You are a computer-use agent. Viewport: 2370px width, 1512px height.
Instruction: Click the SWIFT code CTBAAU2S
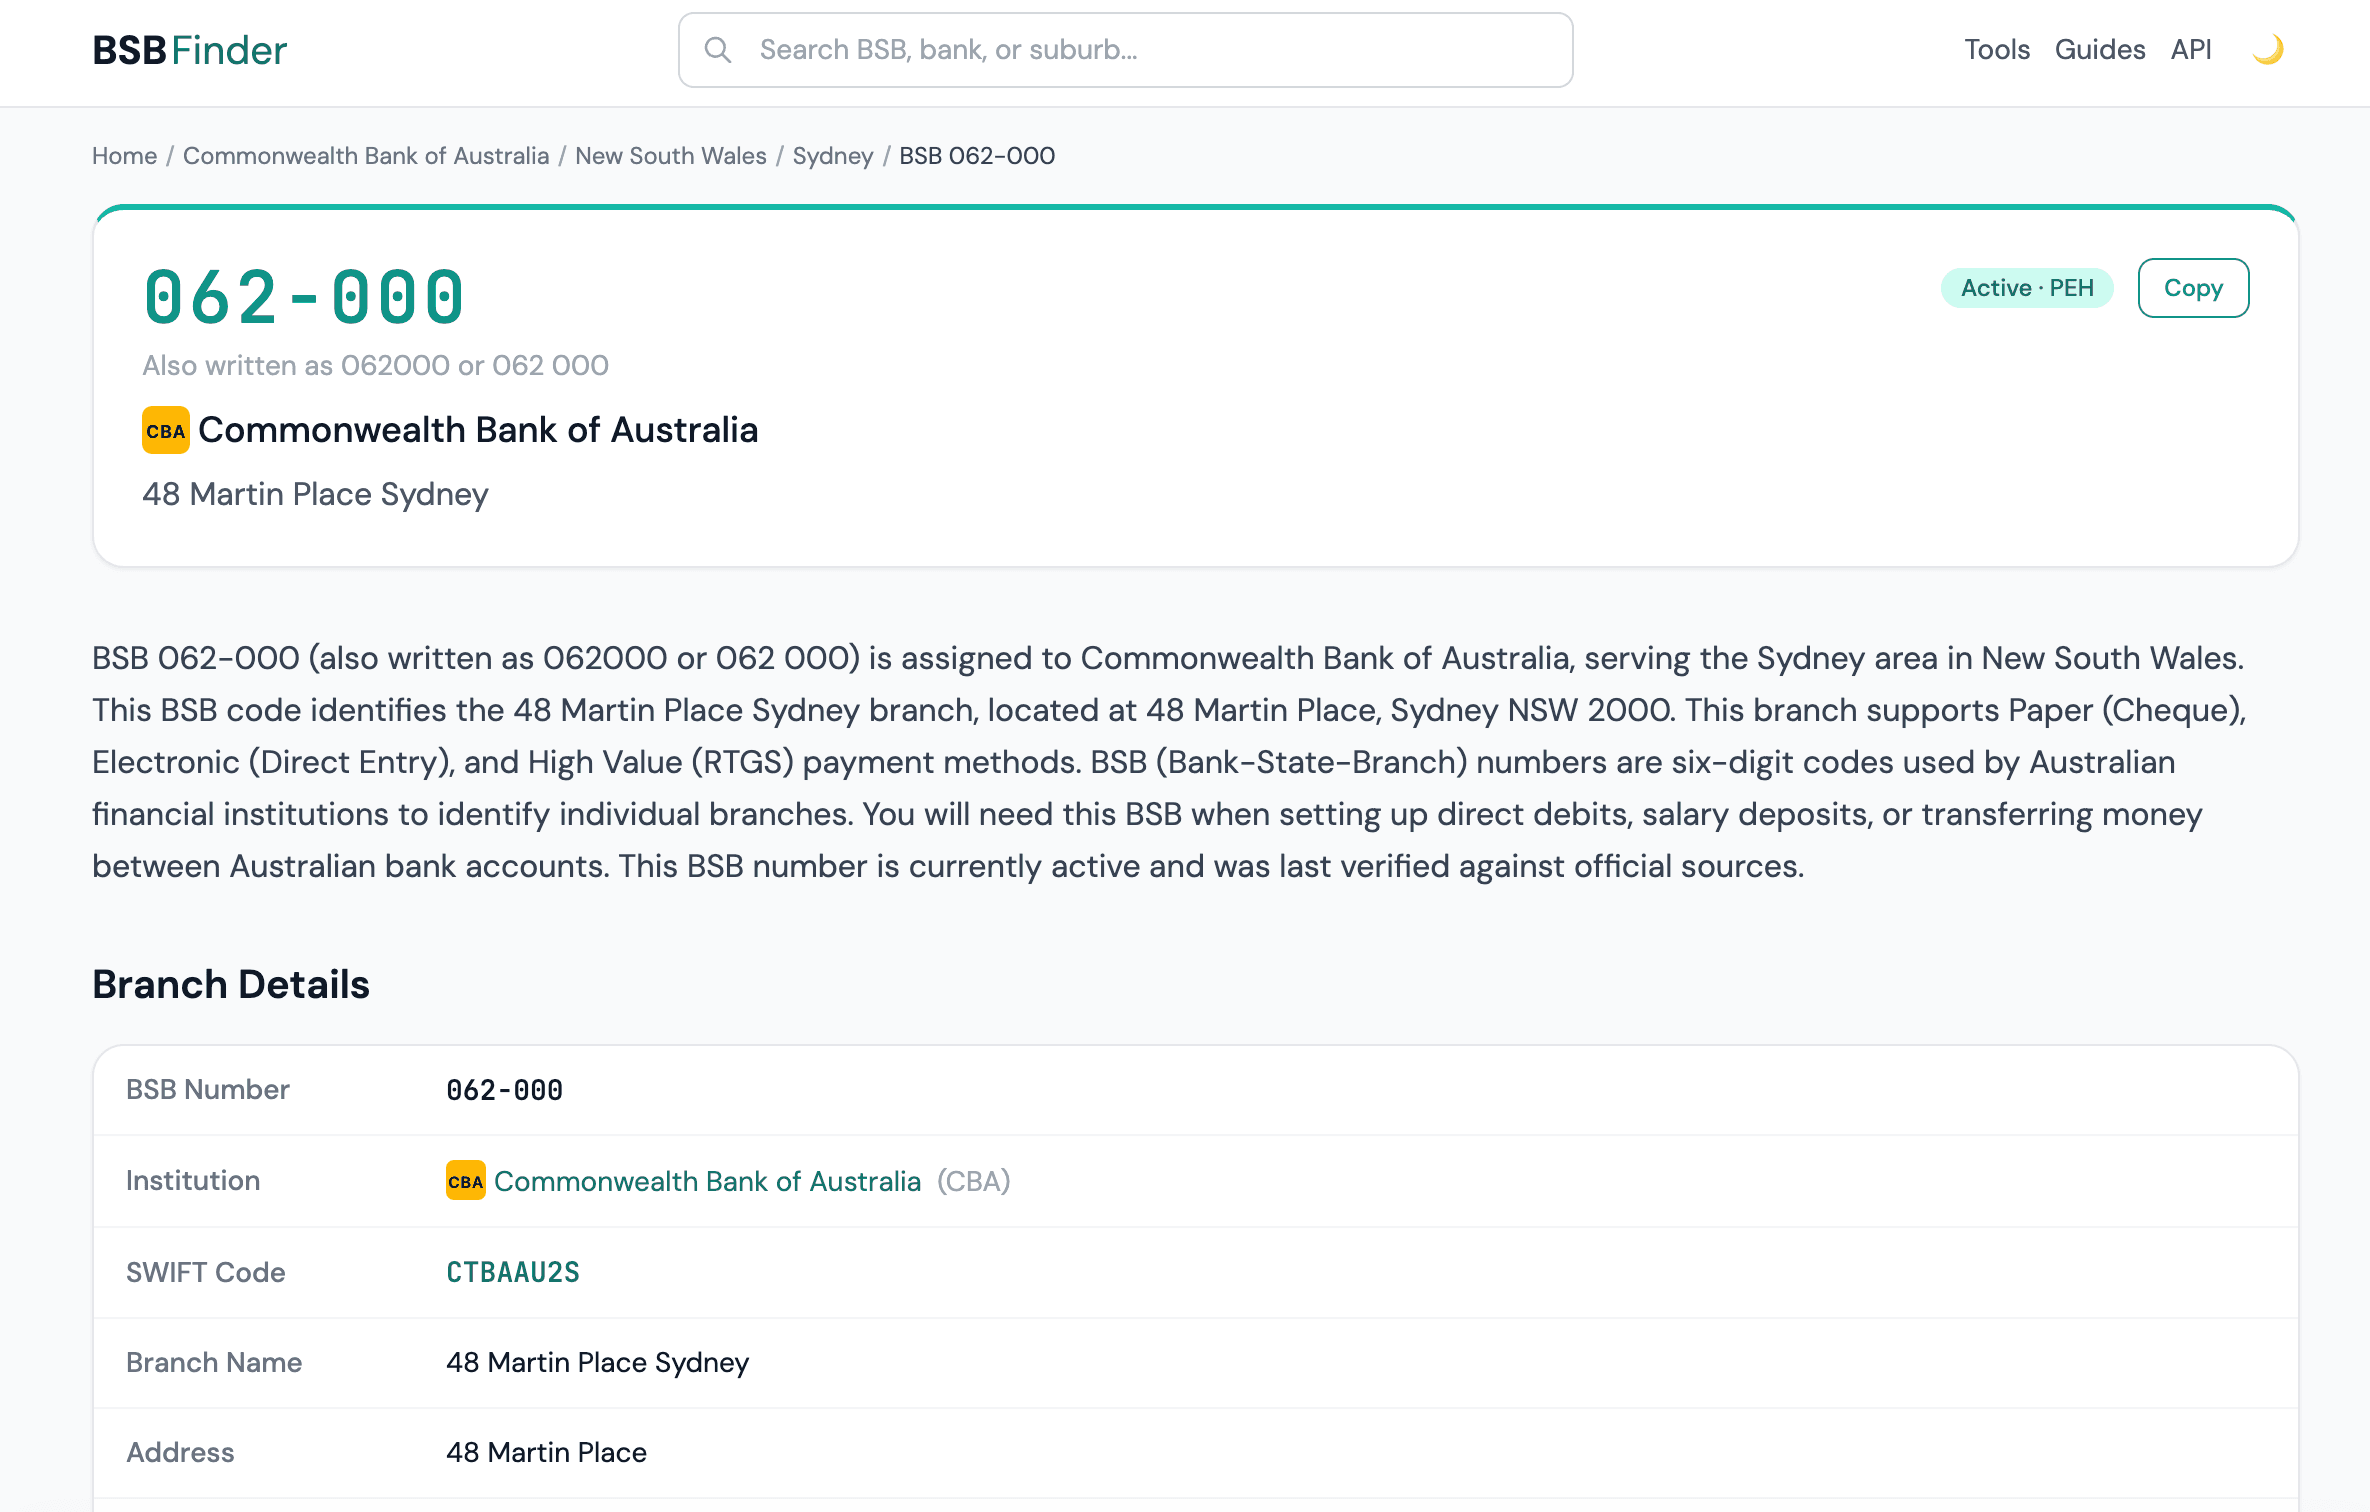click(512, 1272)
